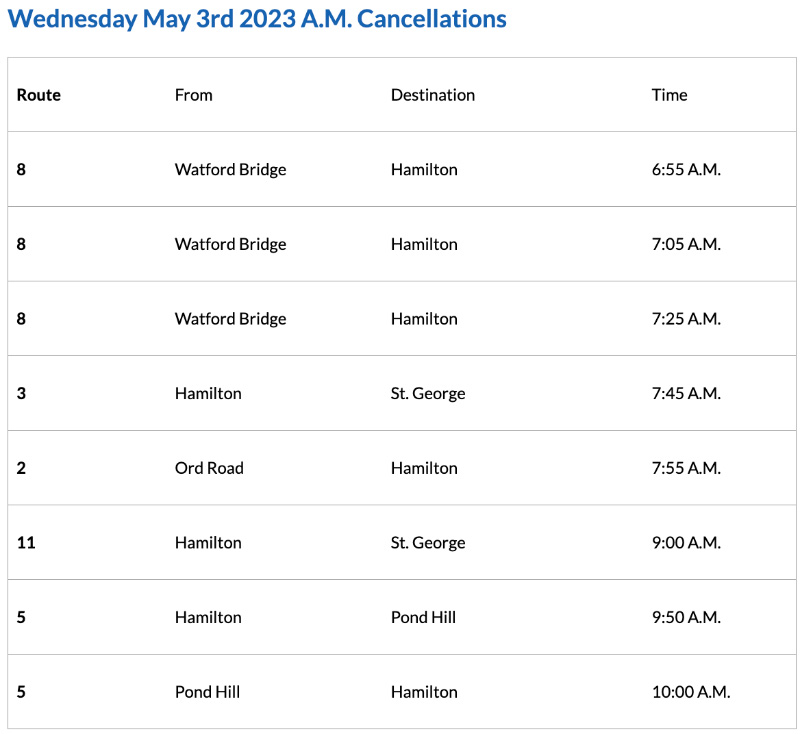Click the Route column header
The image size is (800, 734).
coord(39,95)
